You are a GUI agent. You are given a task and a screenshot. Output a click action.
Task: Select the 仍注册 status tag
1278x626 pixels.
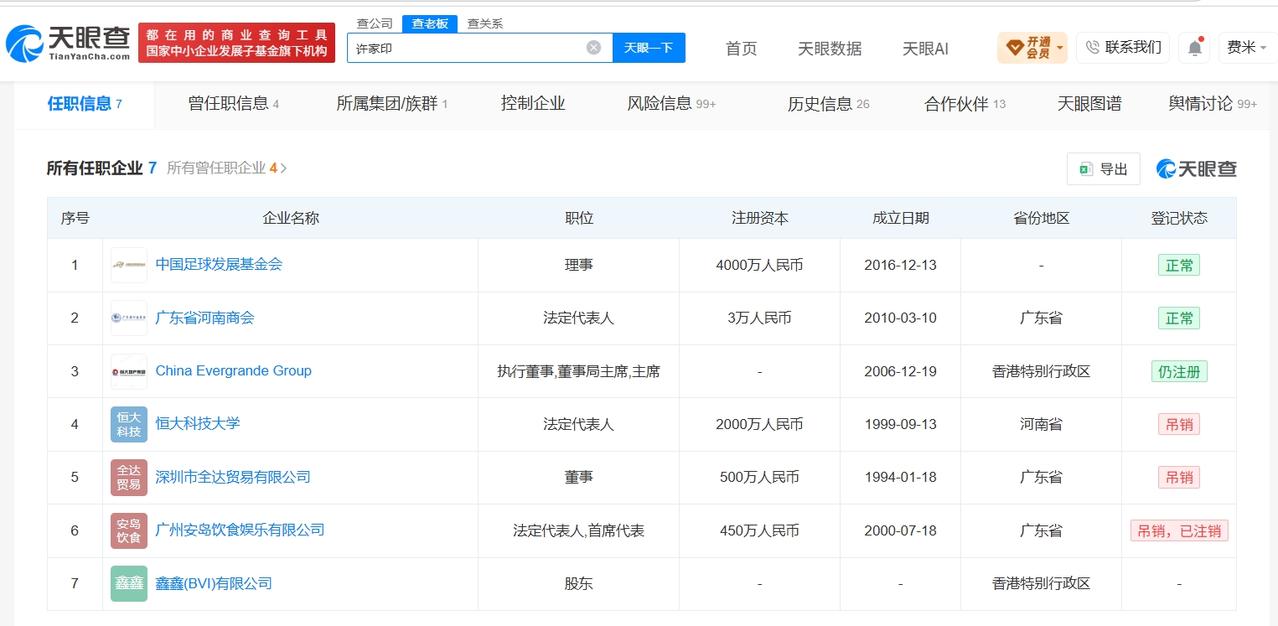1179,371
